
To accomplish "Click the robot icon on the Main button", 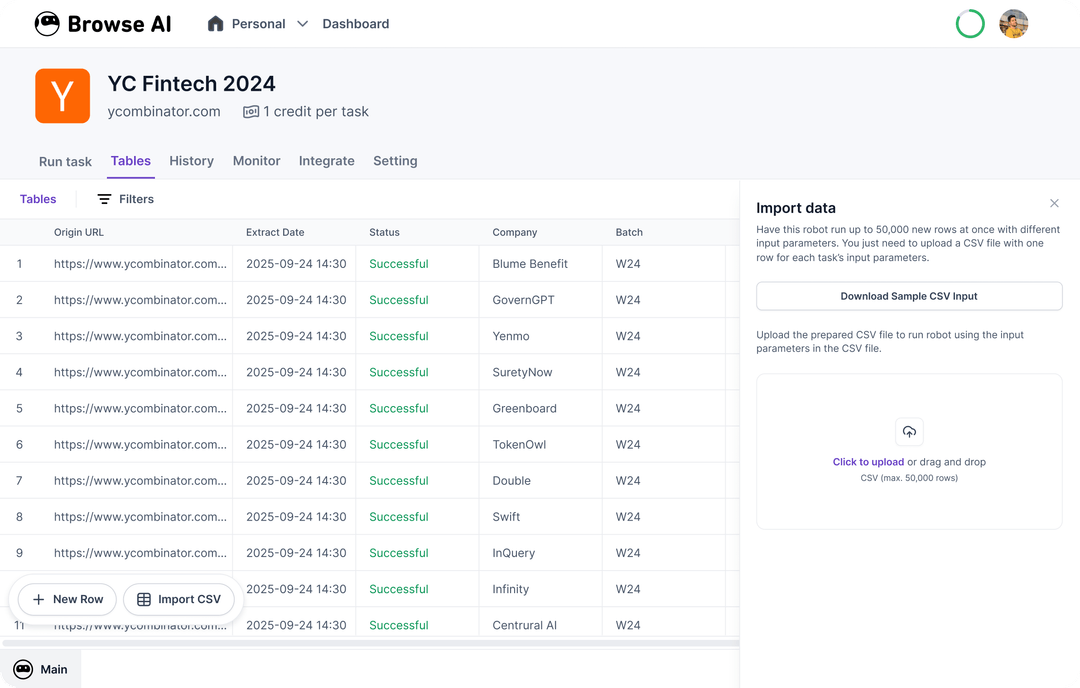I will pos(20,668).
